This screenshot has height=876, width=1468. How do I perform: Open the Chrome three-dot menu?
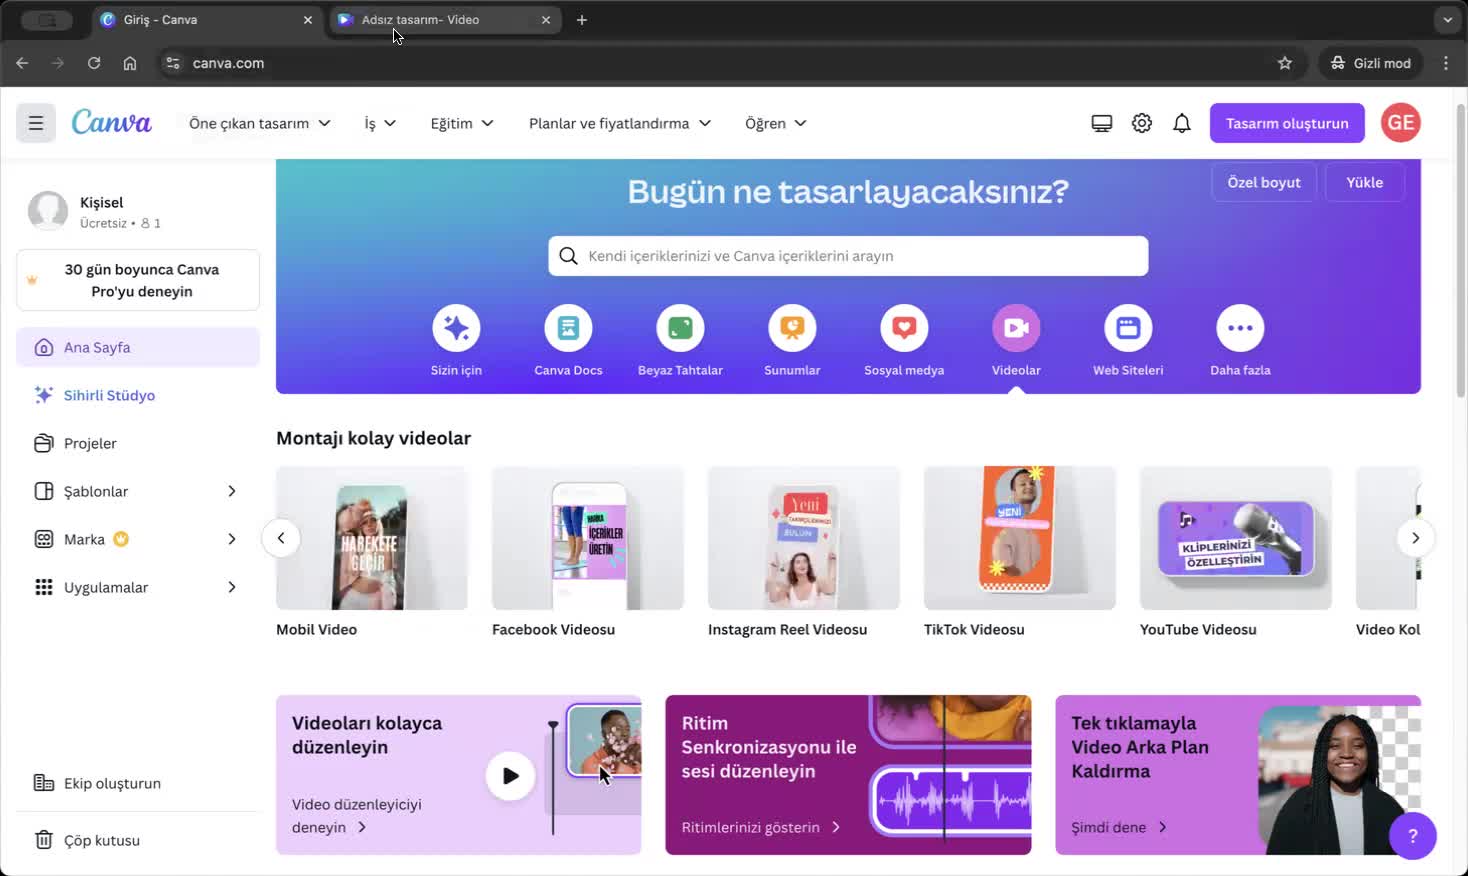click(x=1446, y=63)
